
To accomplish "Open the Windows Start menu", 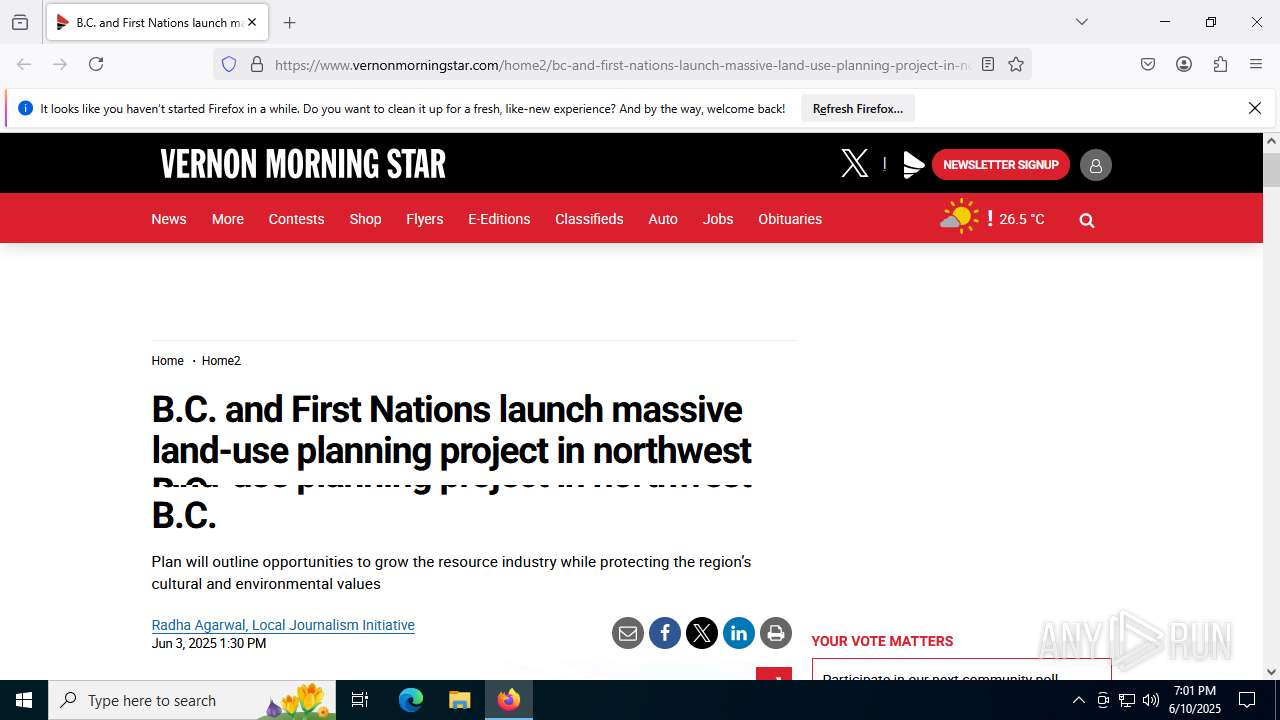I will tap(24, 700).
